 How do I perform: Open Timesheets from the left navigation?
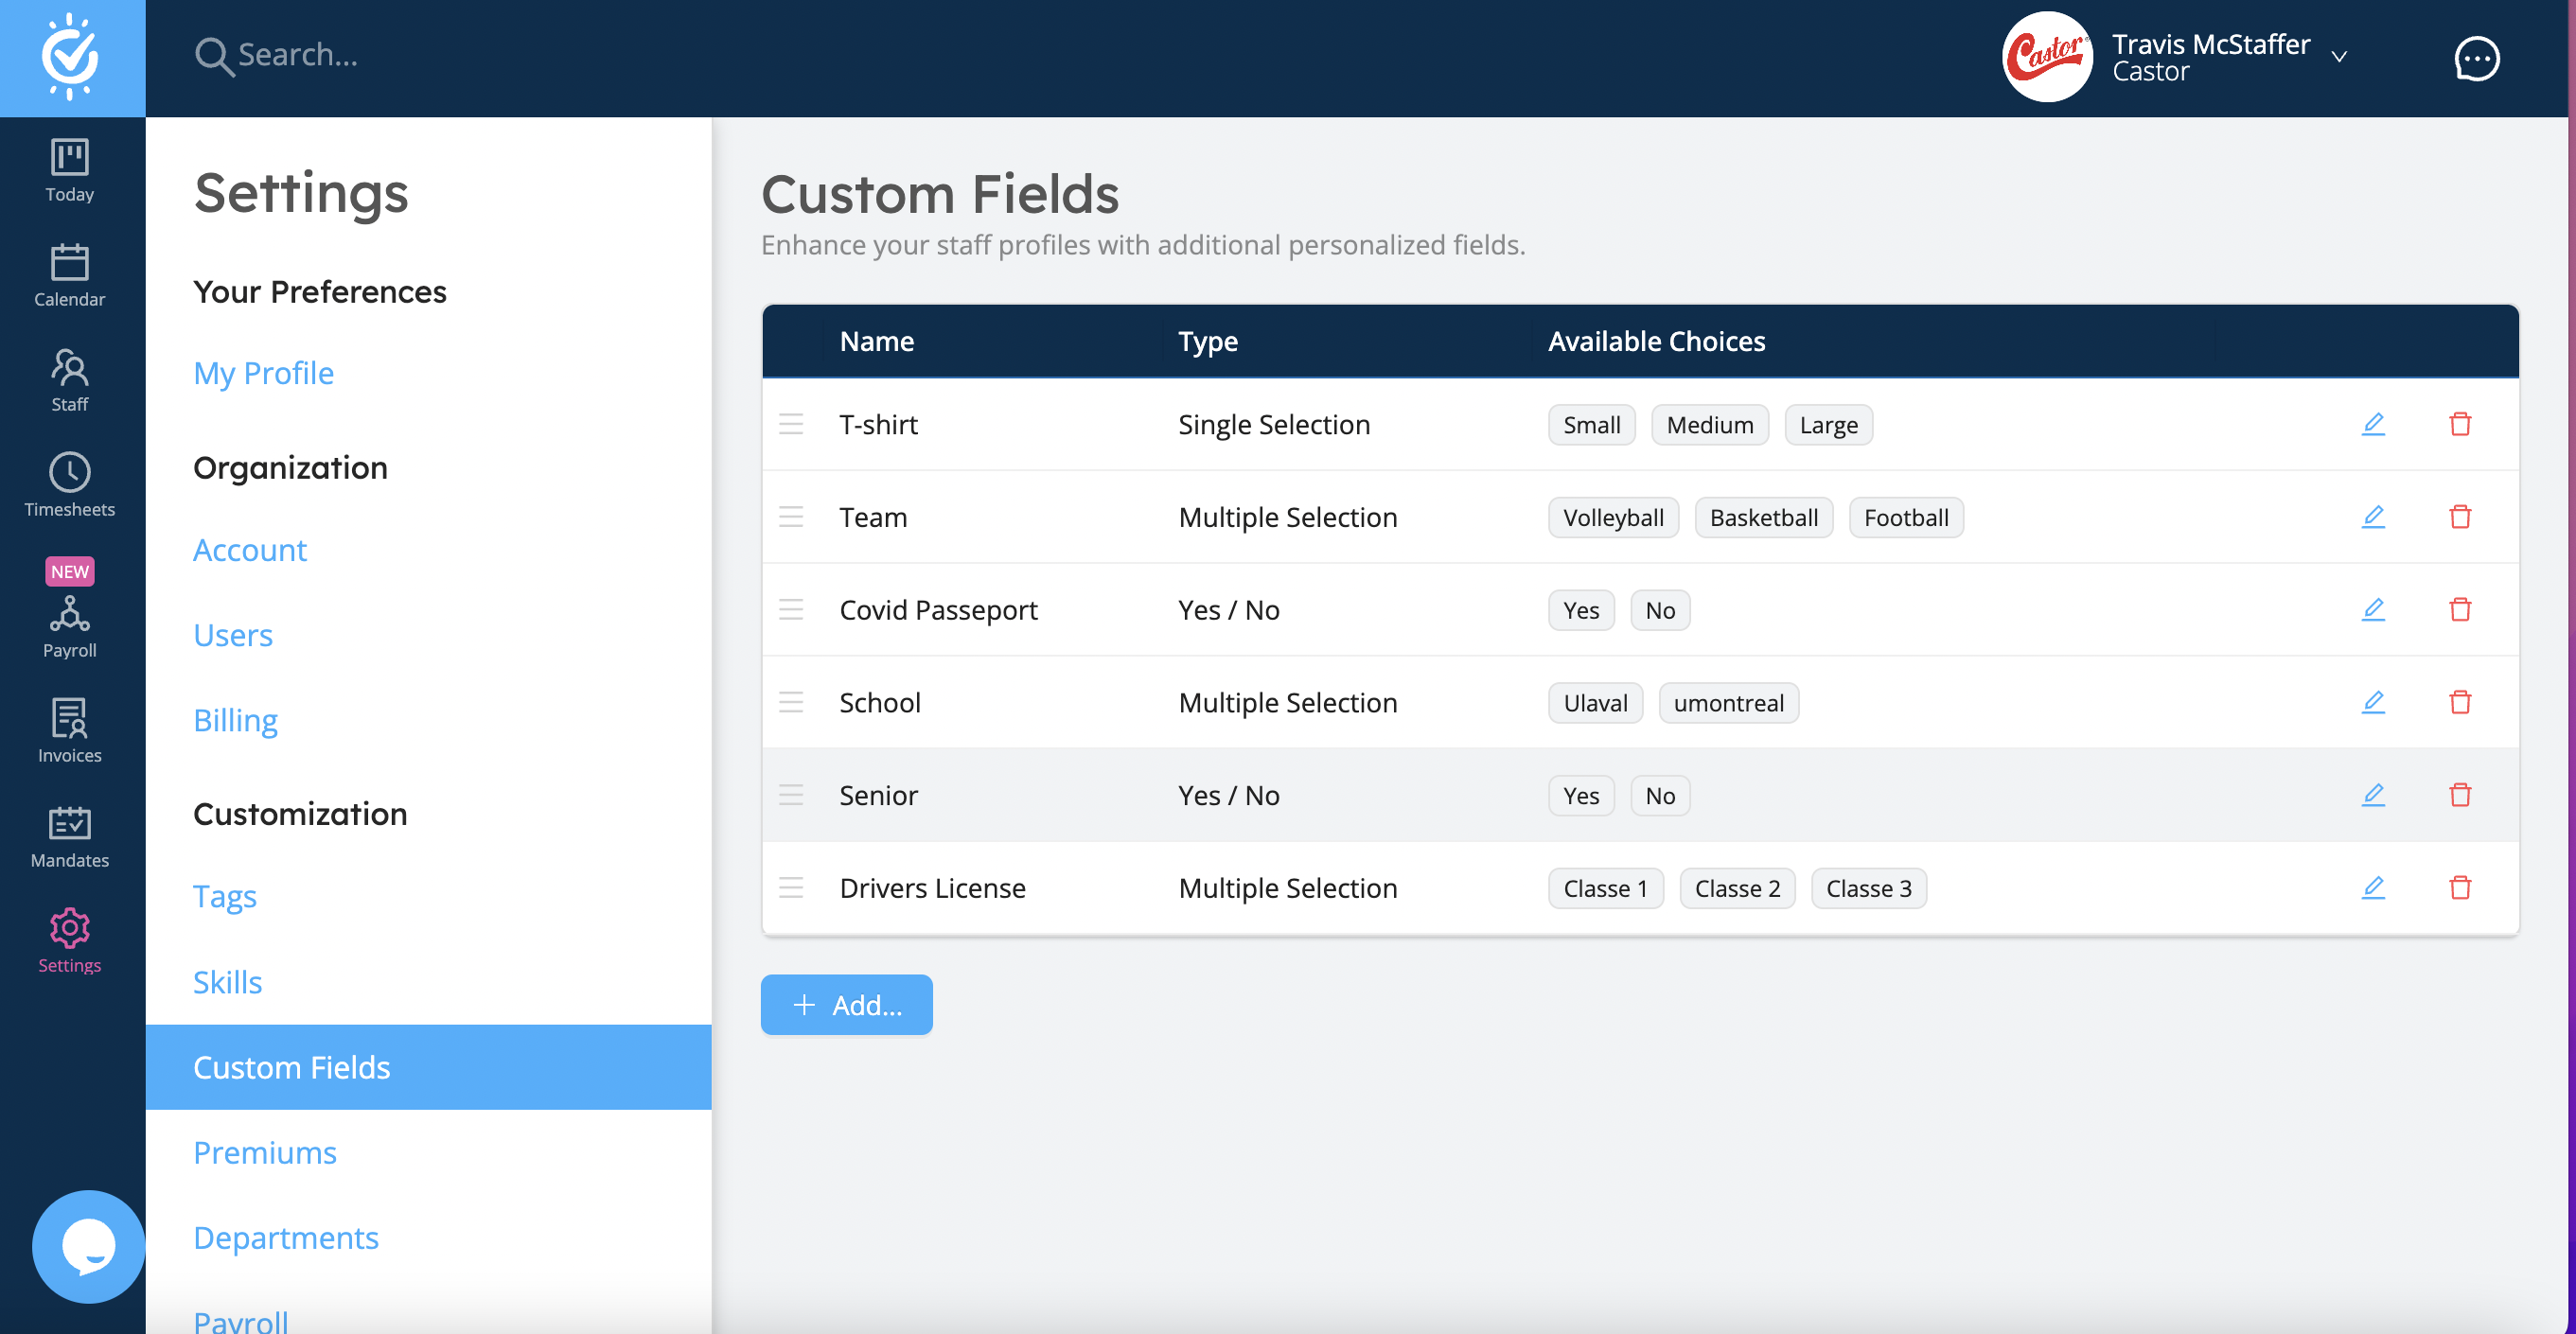coord(69,484)
